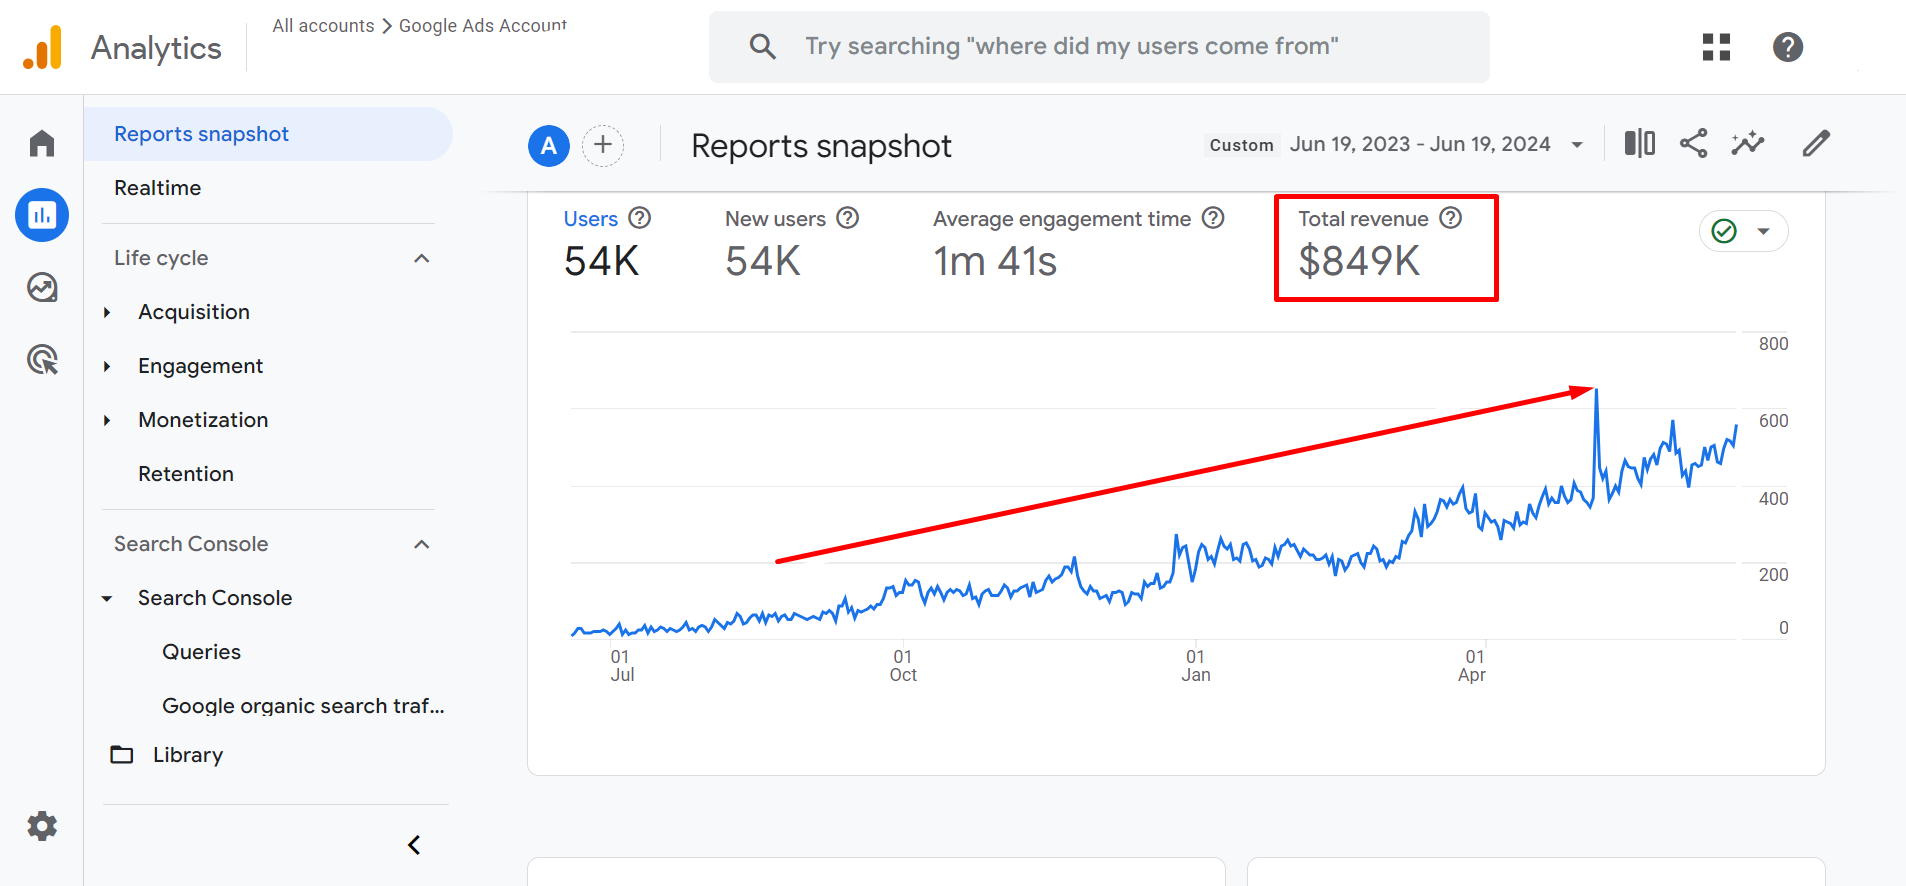Open the Queries report
Image resolution: width=1906 pixels, height=886 pixels.
[201, 652]
